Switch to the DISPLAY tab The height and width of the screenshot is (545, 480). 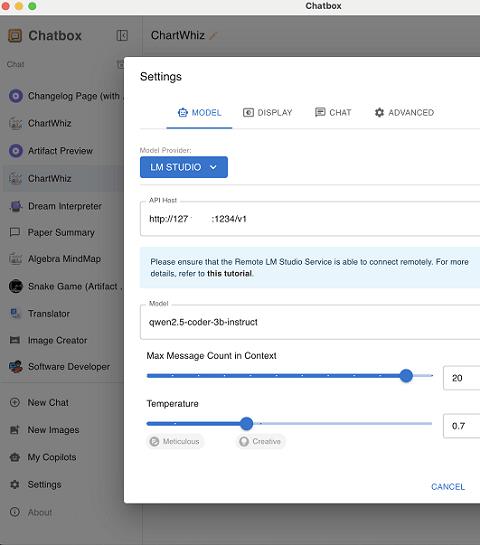[268, 113]
